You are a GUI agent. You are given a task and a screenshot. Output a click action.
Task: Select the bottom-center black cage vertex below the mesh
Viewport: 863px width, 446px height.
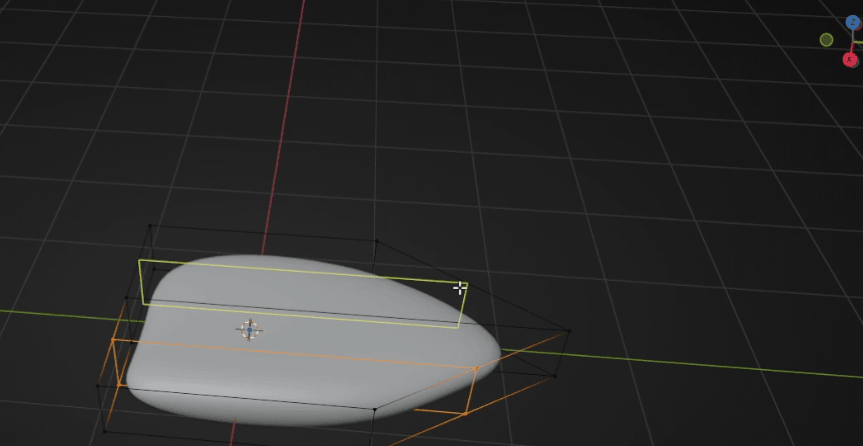click(x=372, y=411)
